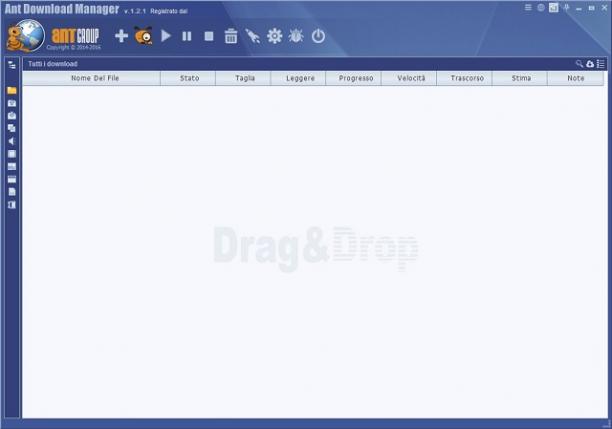Click the 'Registrato dal' text in title bar
The width and height of the screenshot is (612, 429).
169,11
